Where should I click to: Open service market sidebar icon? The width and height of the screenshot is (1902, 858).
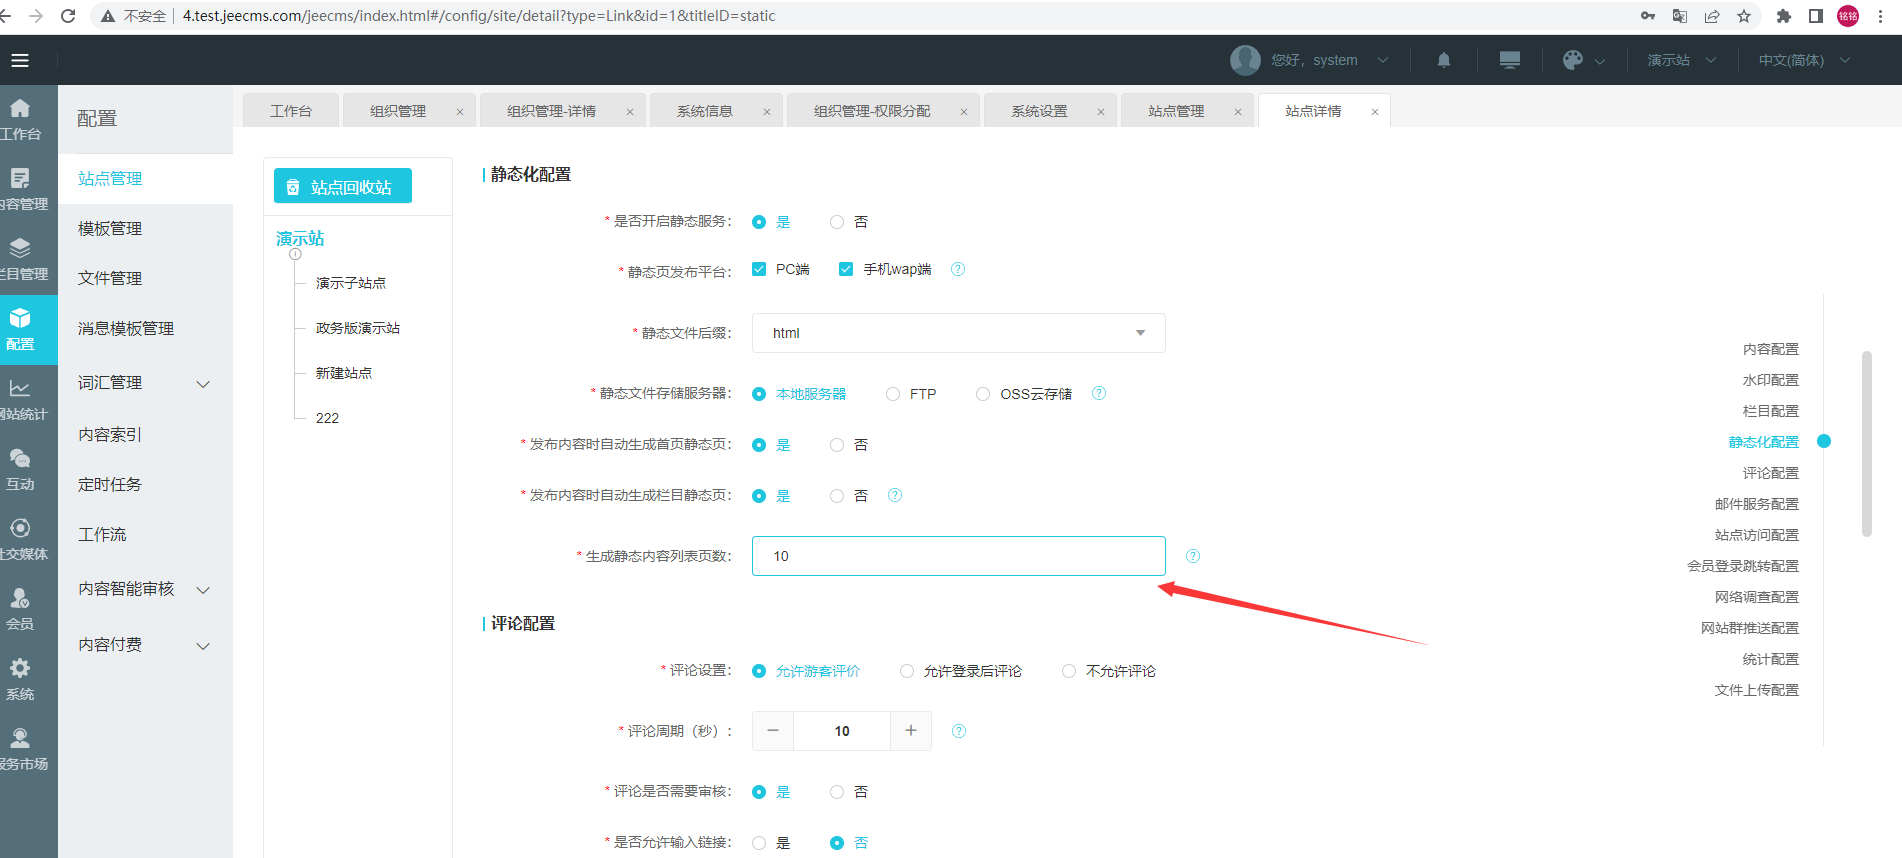20,738
